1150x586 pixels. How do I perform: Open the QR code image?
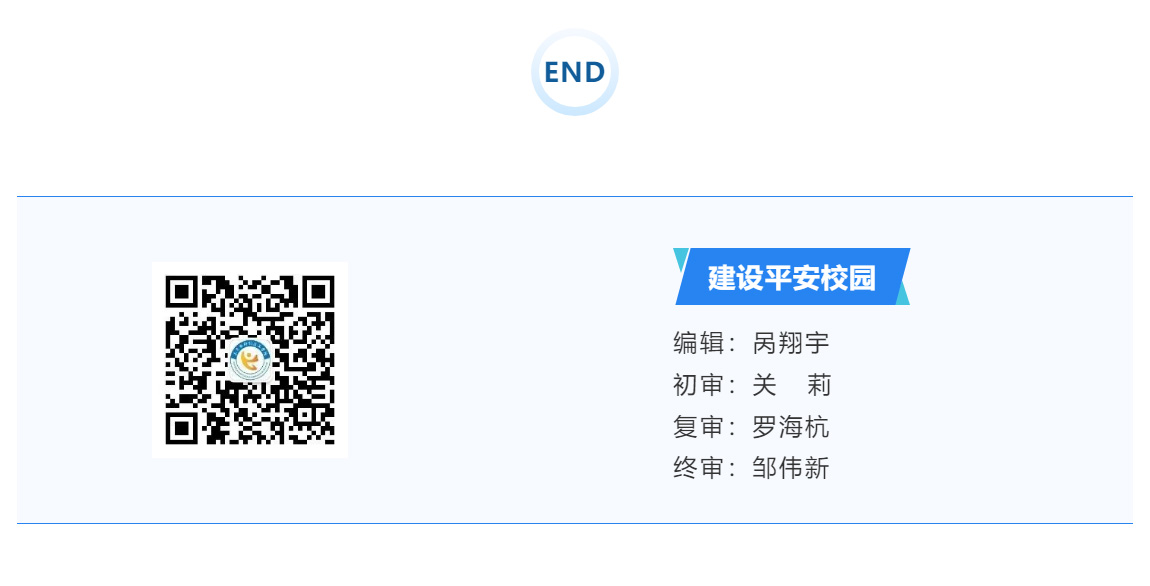250,360
